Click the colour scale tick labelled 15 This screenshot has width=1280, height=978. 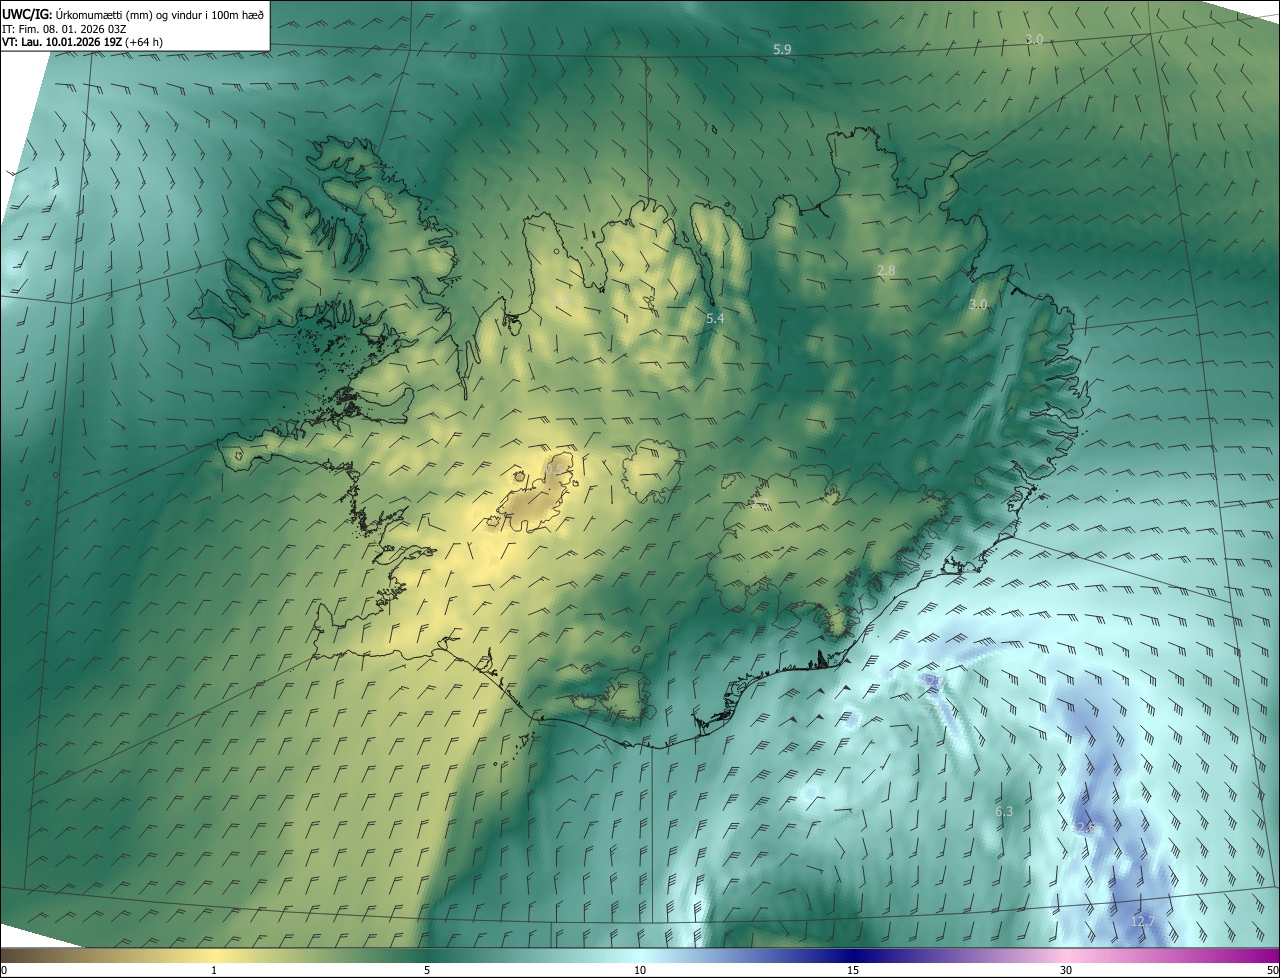click(853, 971)
